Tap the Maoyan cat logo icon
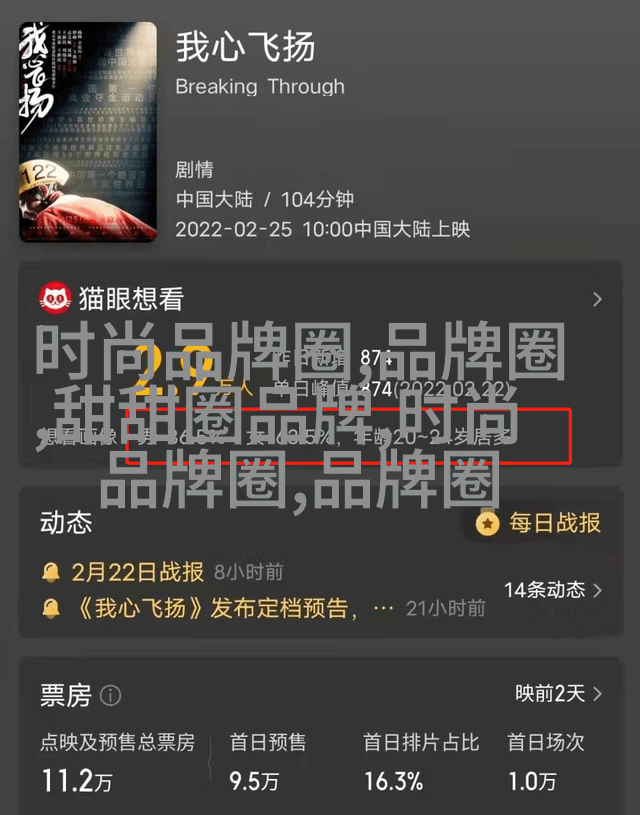This screenshot has height=815, width=640. click(56, 299)
